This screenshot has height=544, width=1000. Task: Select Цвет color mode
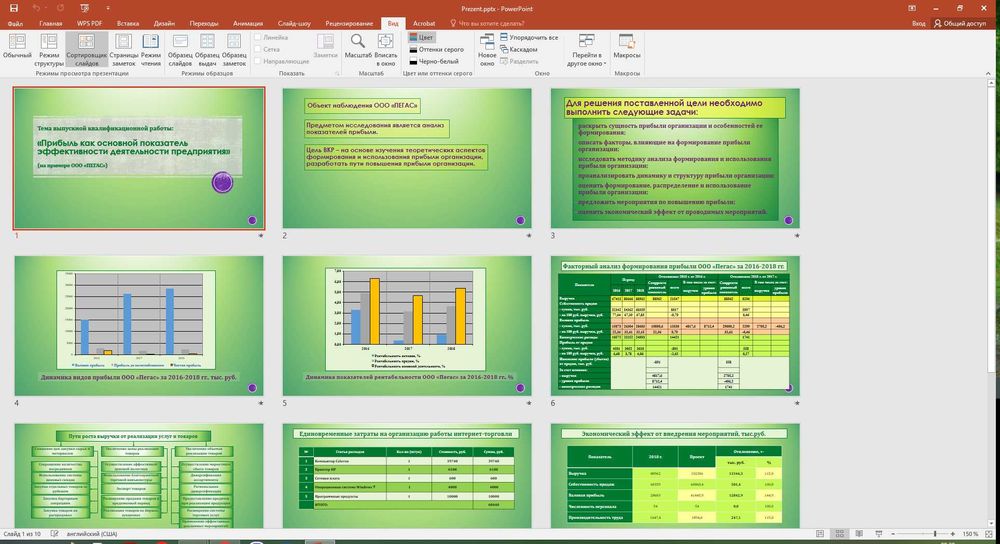pos(421,38)
